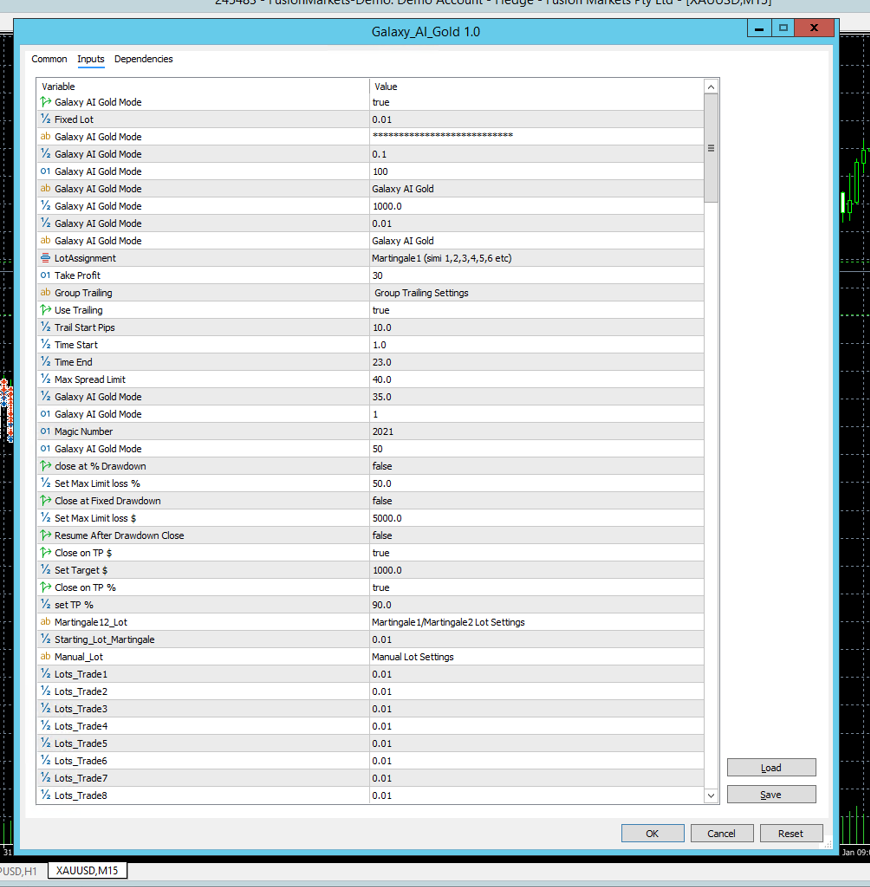Click the double icon beside Set Target $

point(46,570)
